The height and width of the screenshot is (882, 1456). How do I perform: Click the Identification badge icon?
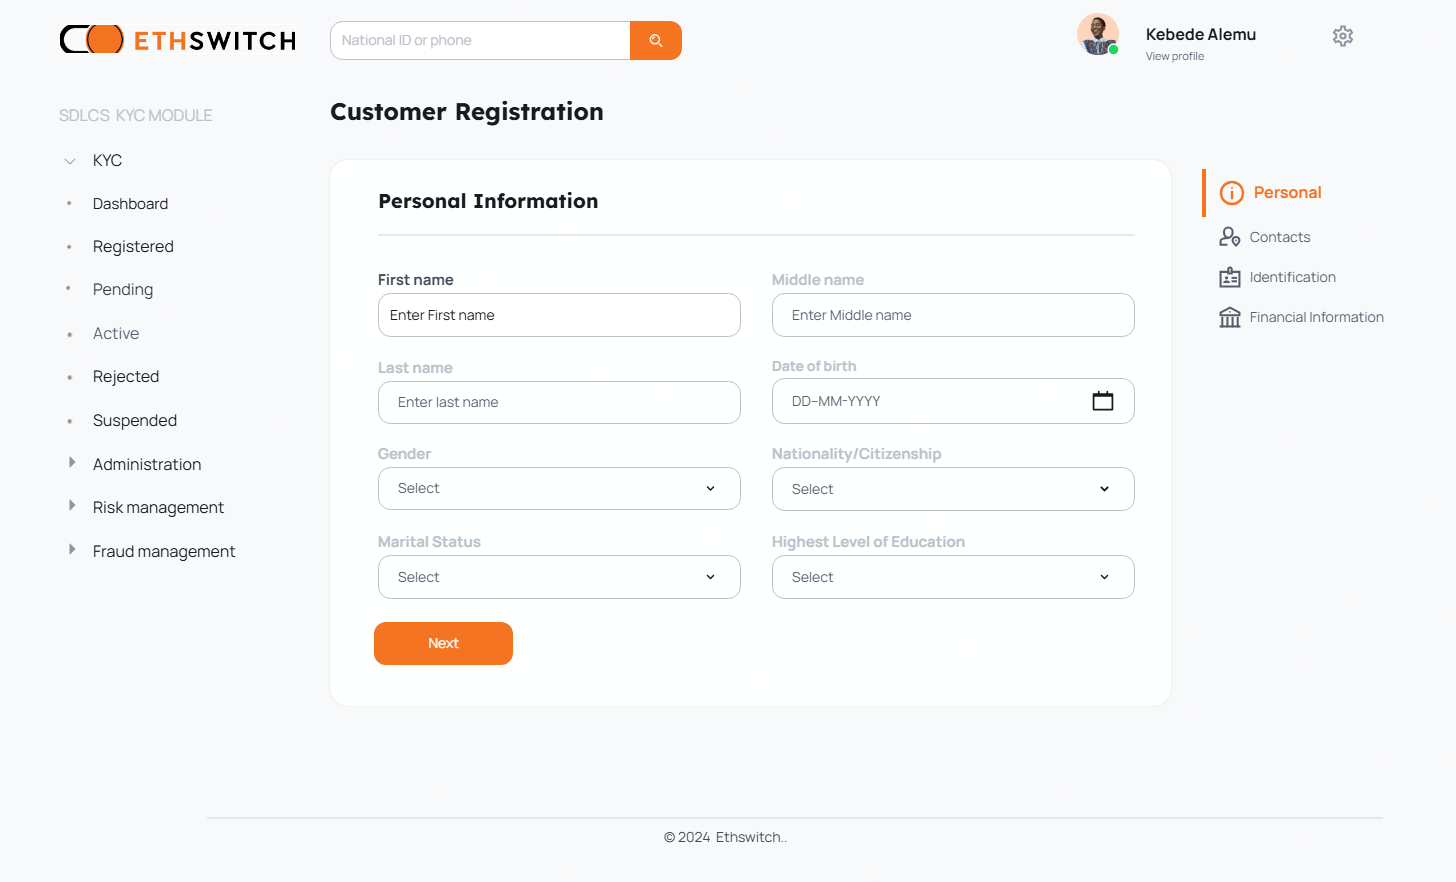[1229, 277]
